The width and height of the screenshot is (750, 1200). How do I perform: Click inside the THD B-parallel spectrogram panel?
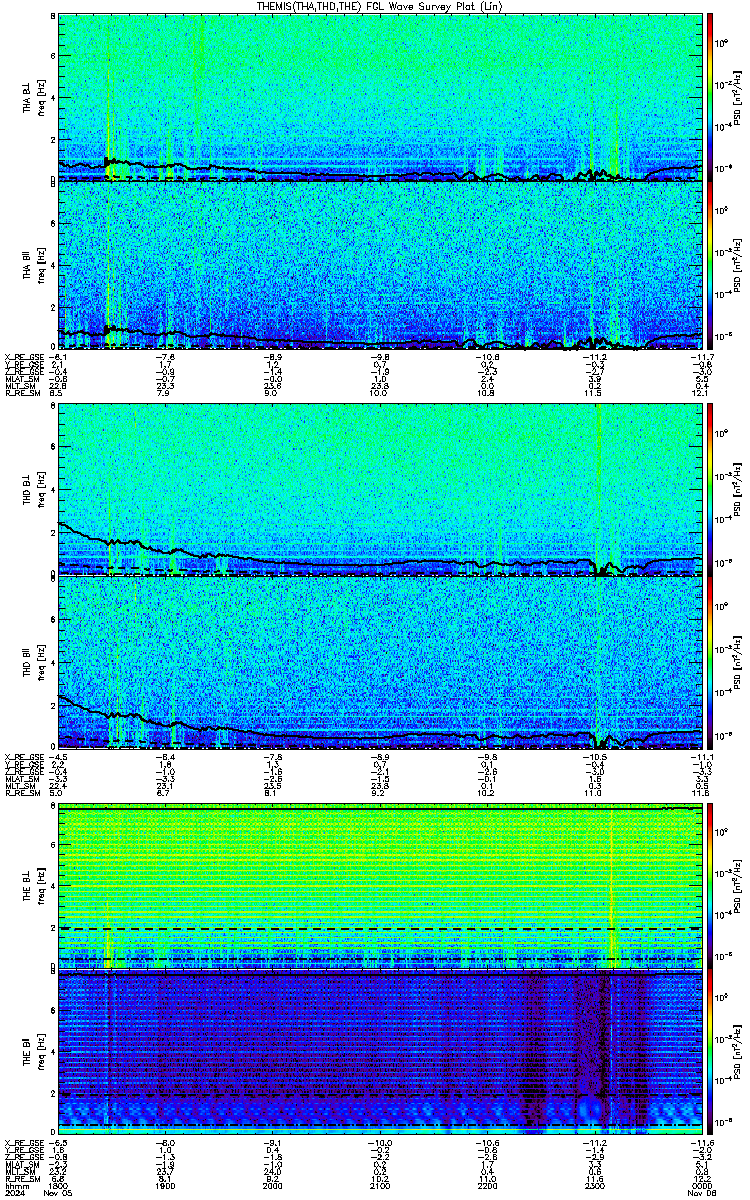click(x=380, y=661)
